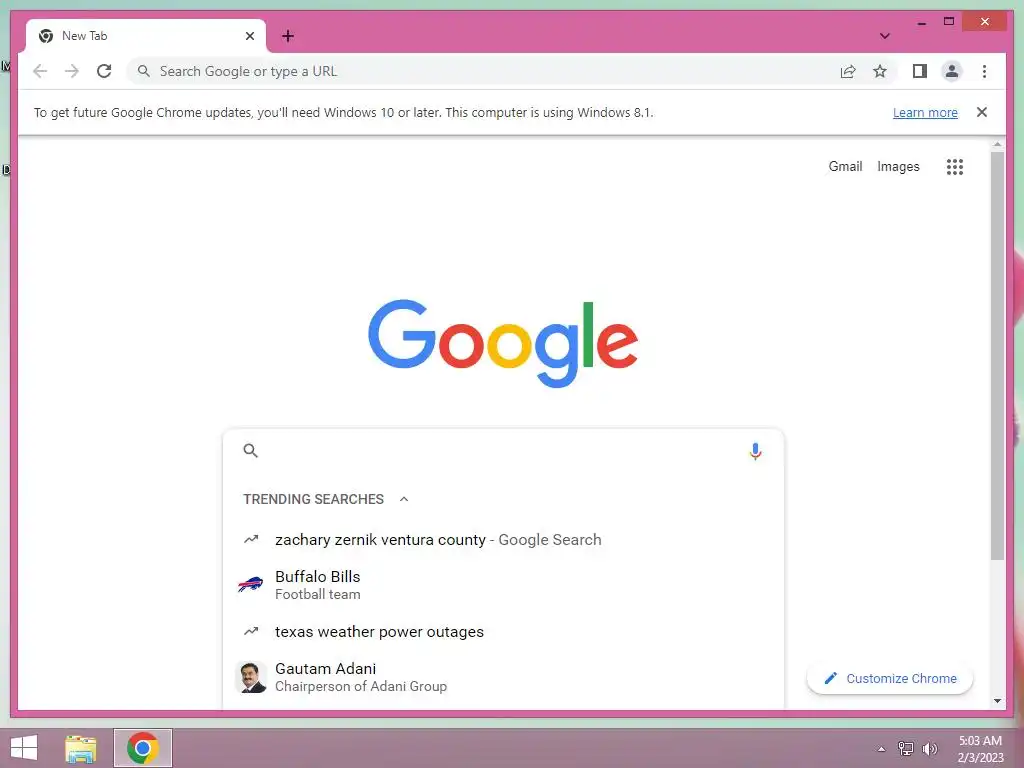Click the scrollbar up arrow
Screen dimensions: 1024x768
(997, 144)
